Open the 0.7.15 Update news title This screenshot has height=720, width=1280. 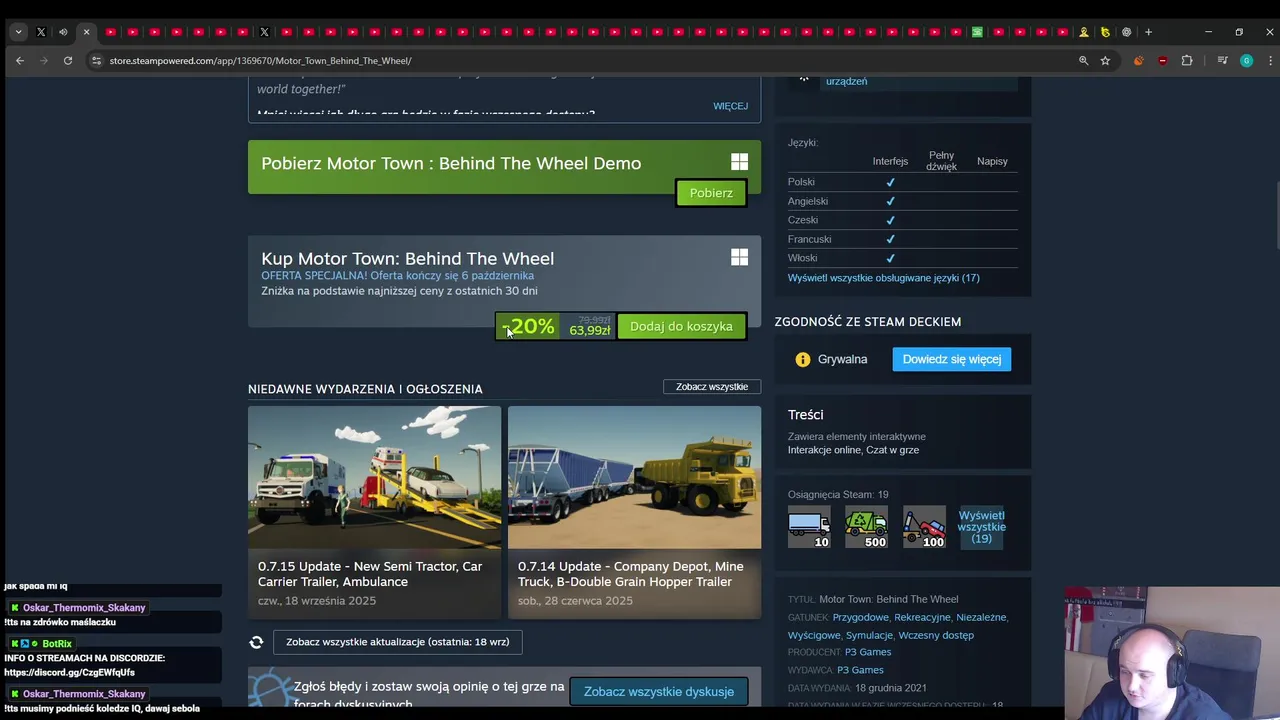click(370, 574)
